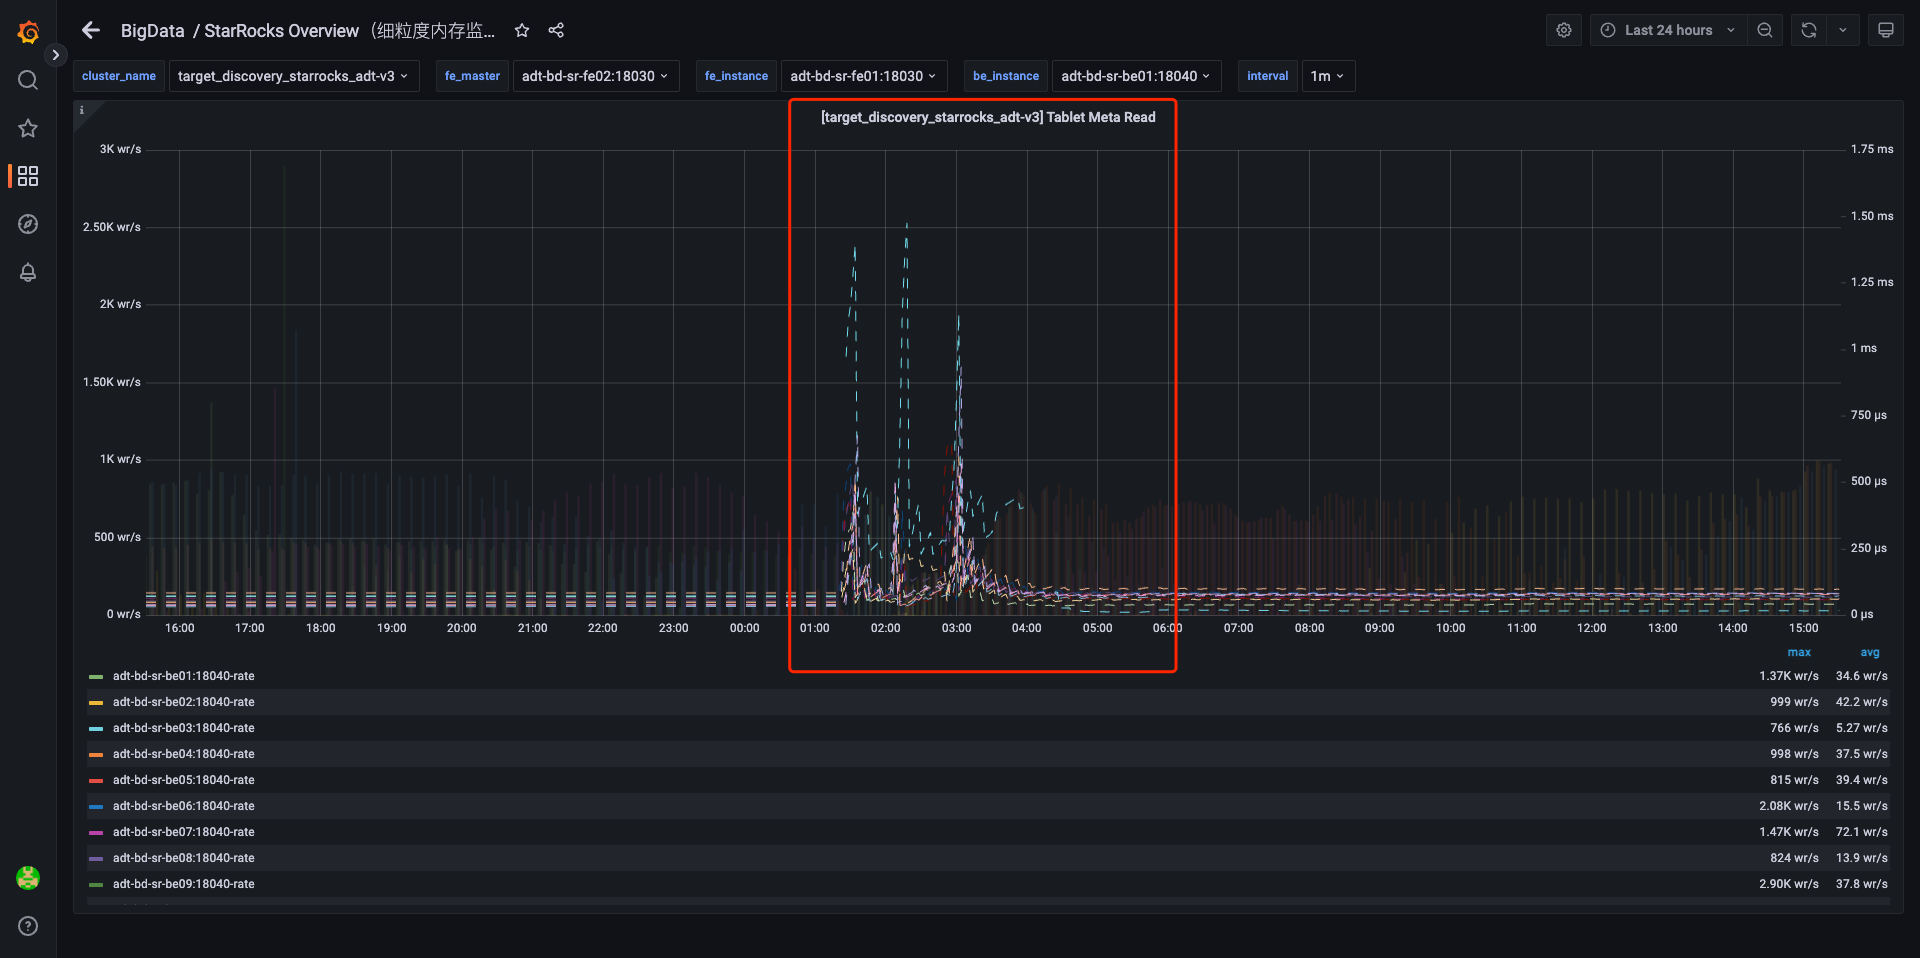1920x958 pixels.
Task: Open the Alerting bell icon
Action: pos(28,272)
